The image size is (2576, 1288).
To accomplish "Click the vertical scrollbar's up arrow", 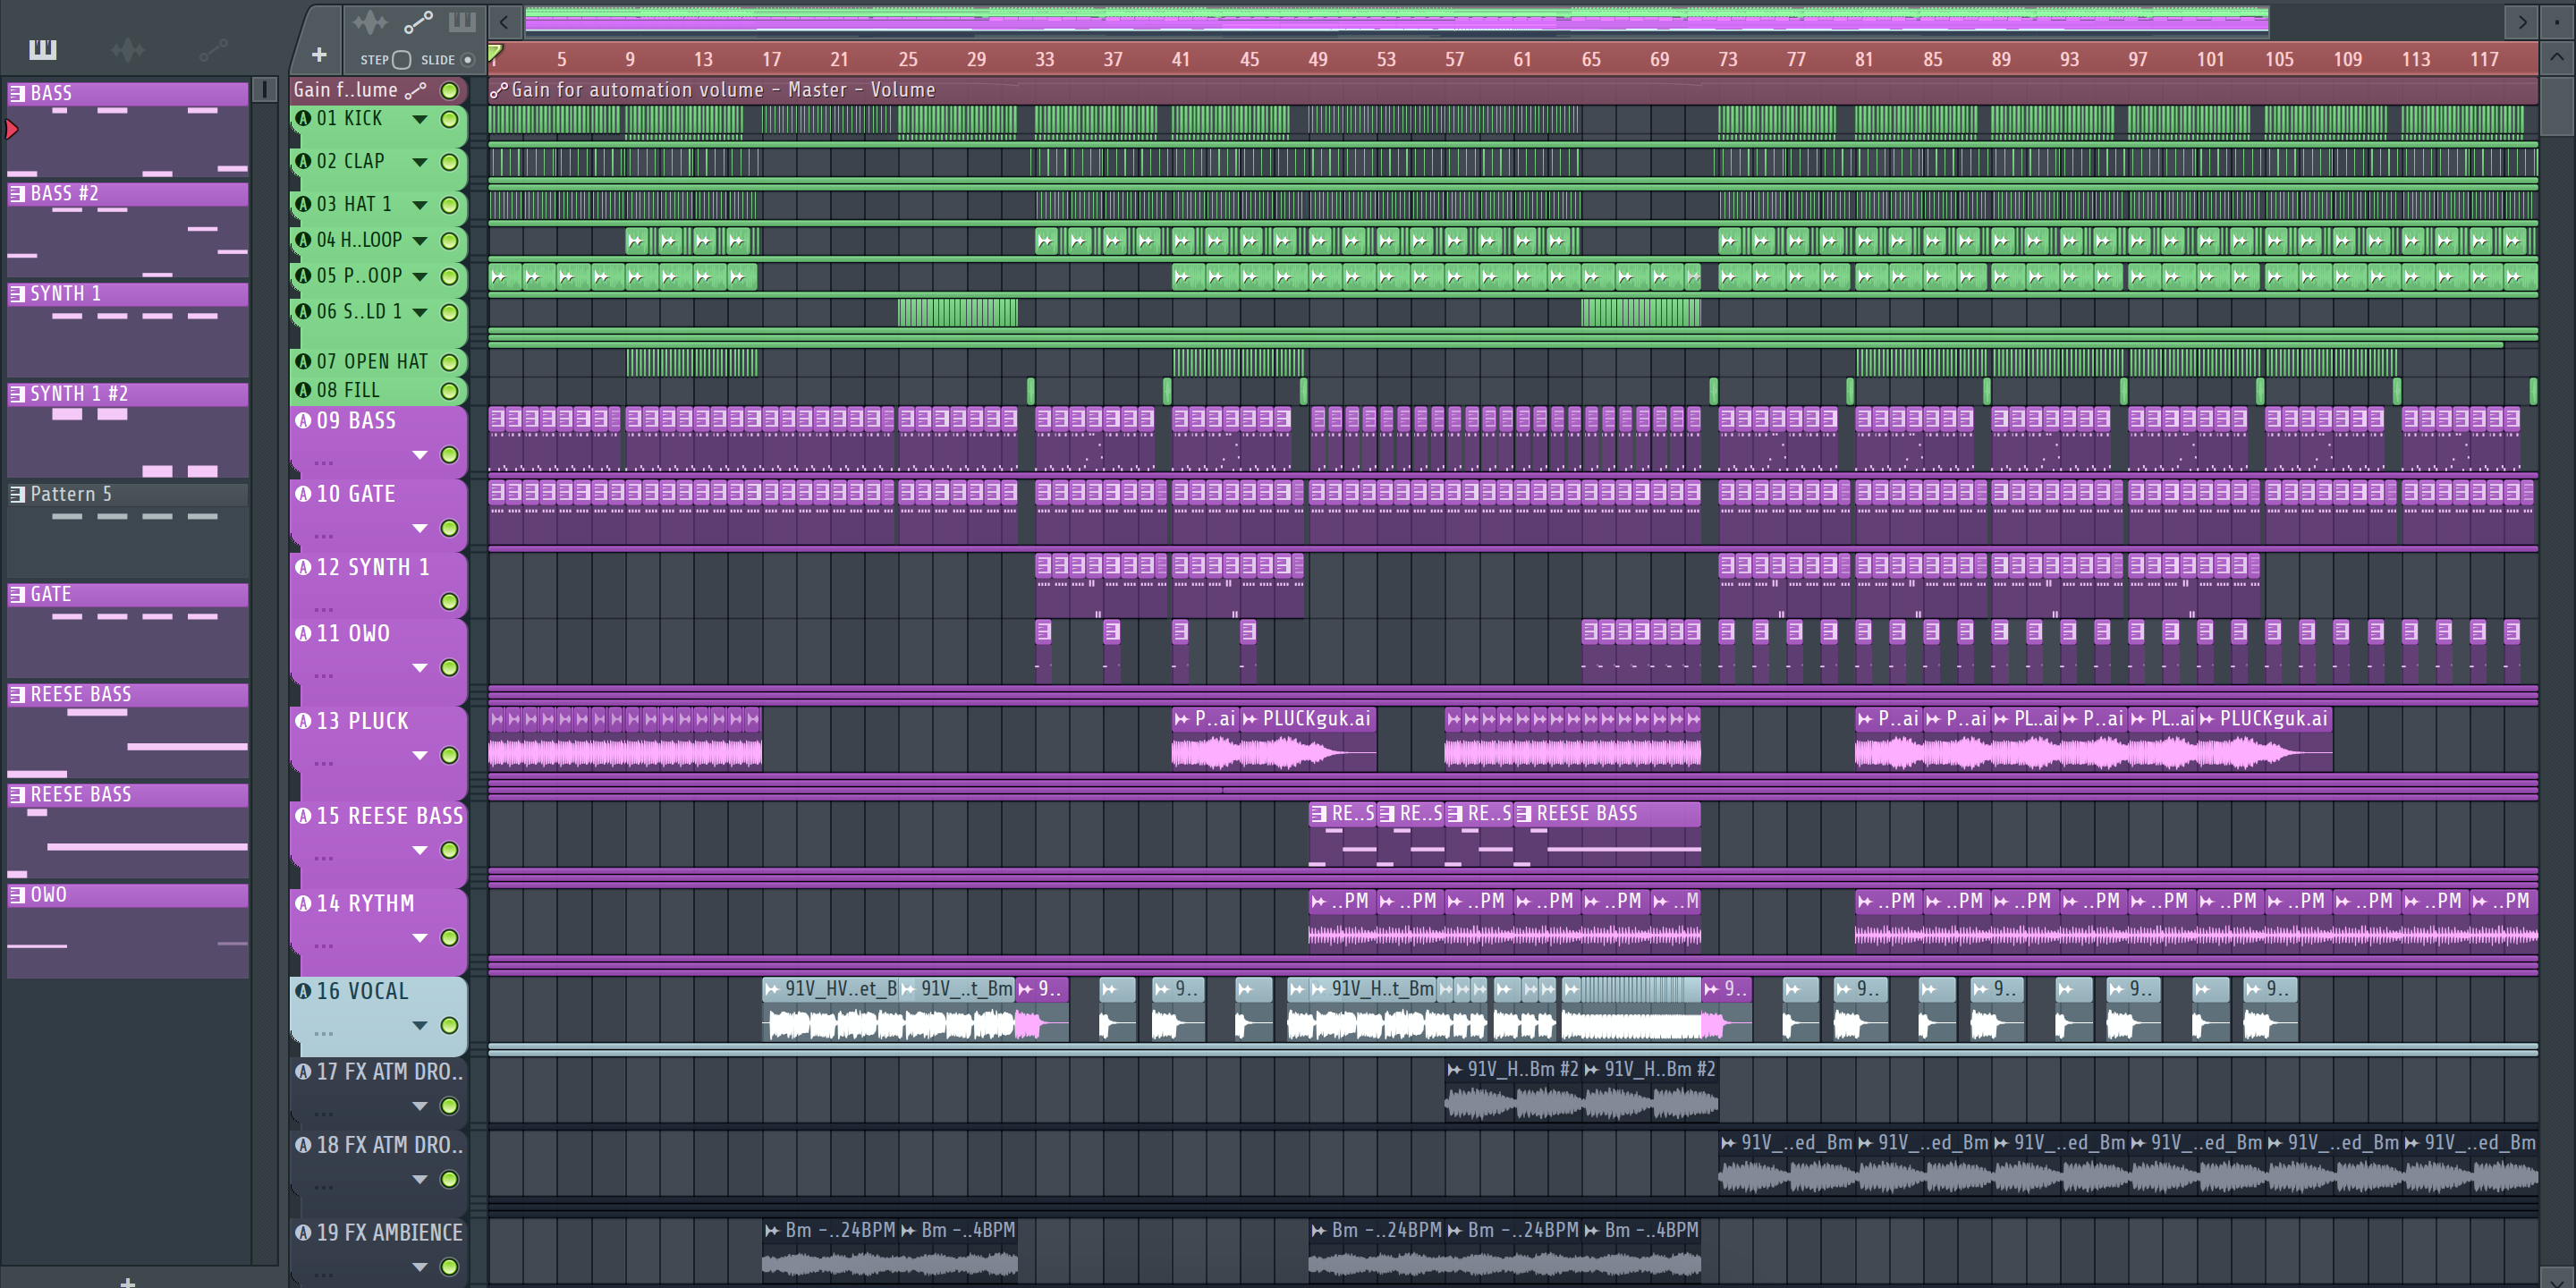I will point(2556,57).
